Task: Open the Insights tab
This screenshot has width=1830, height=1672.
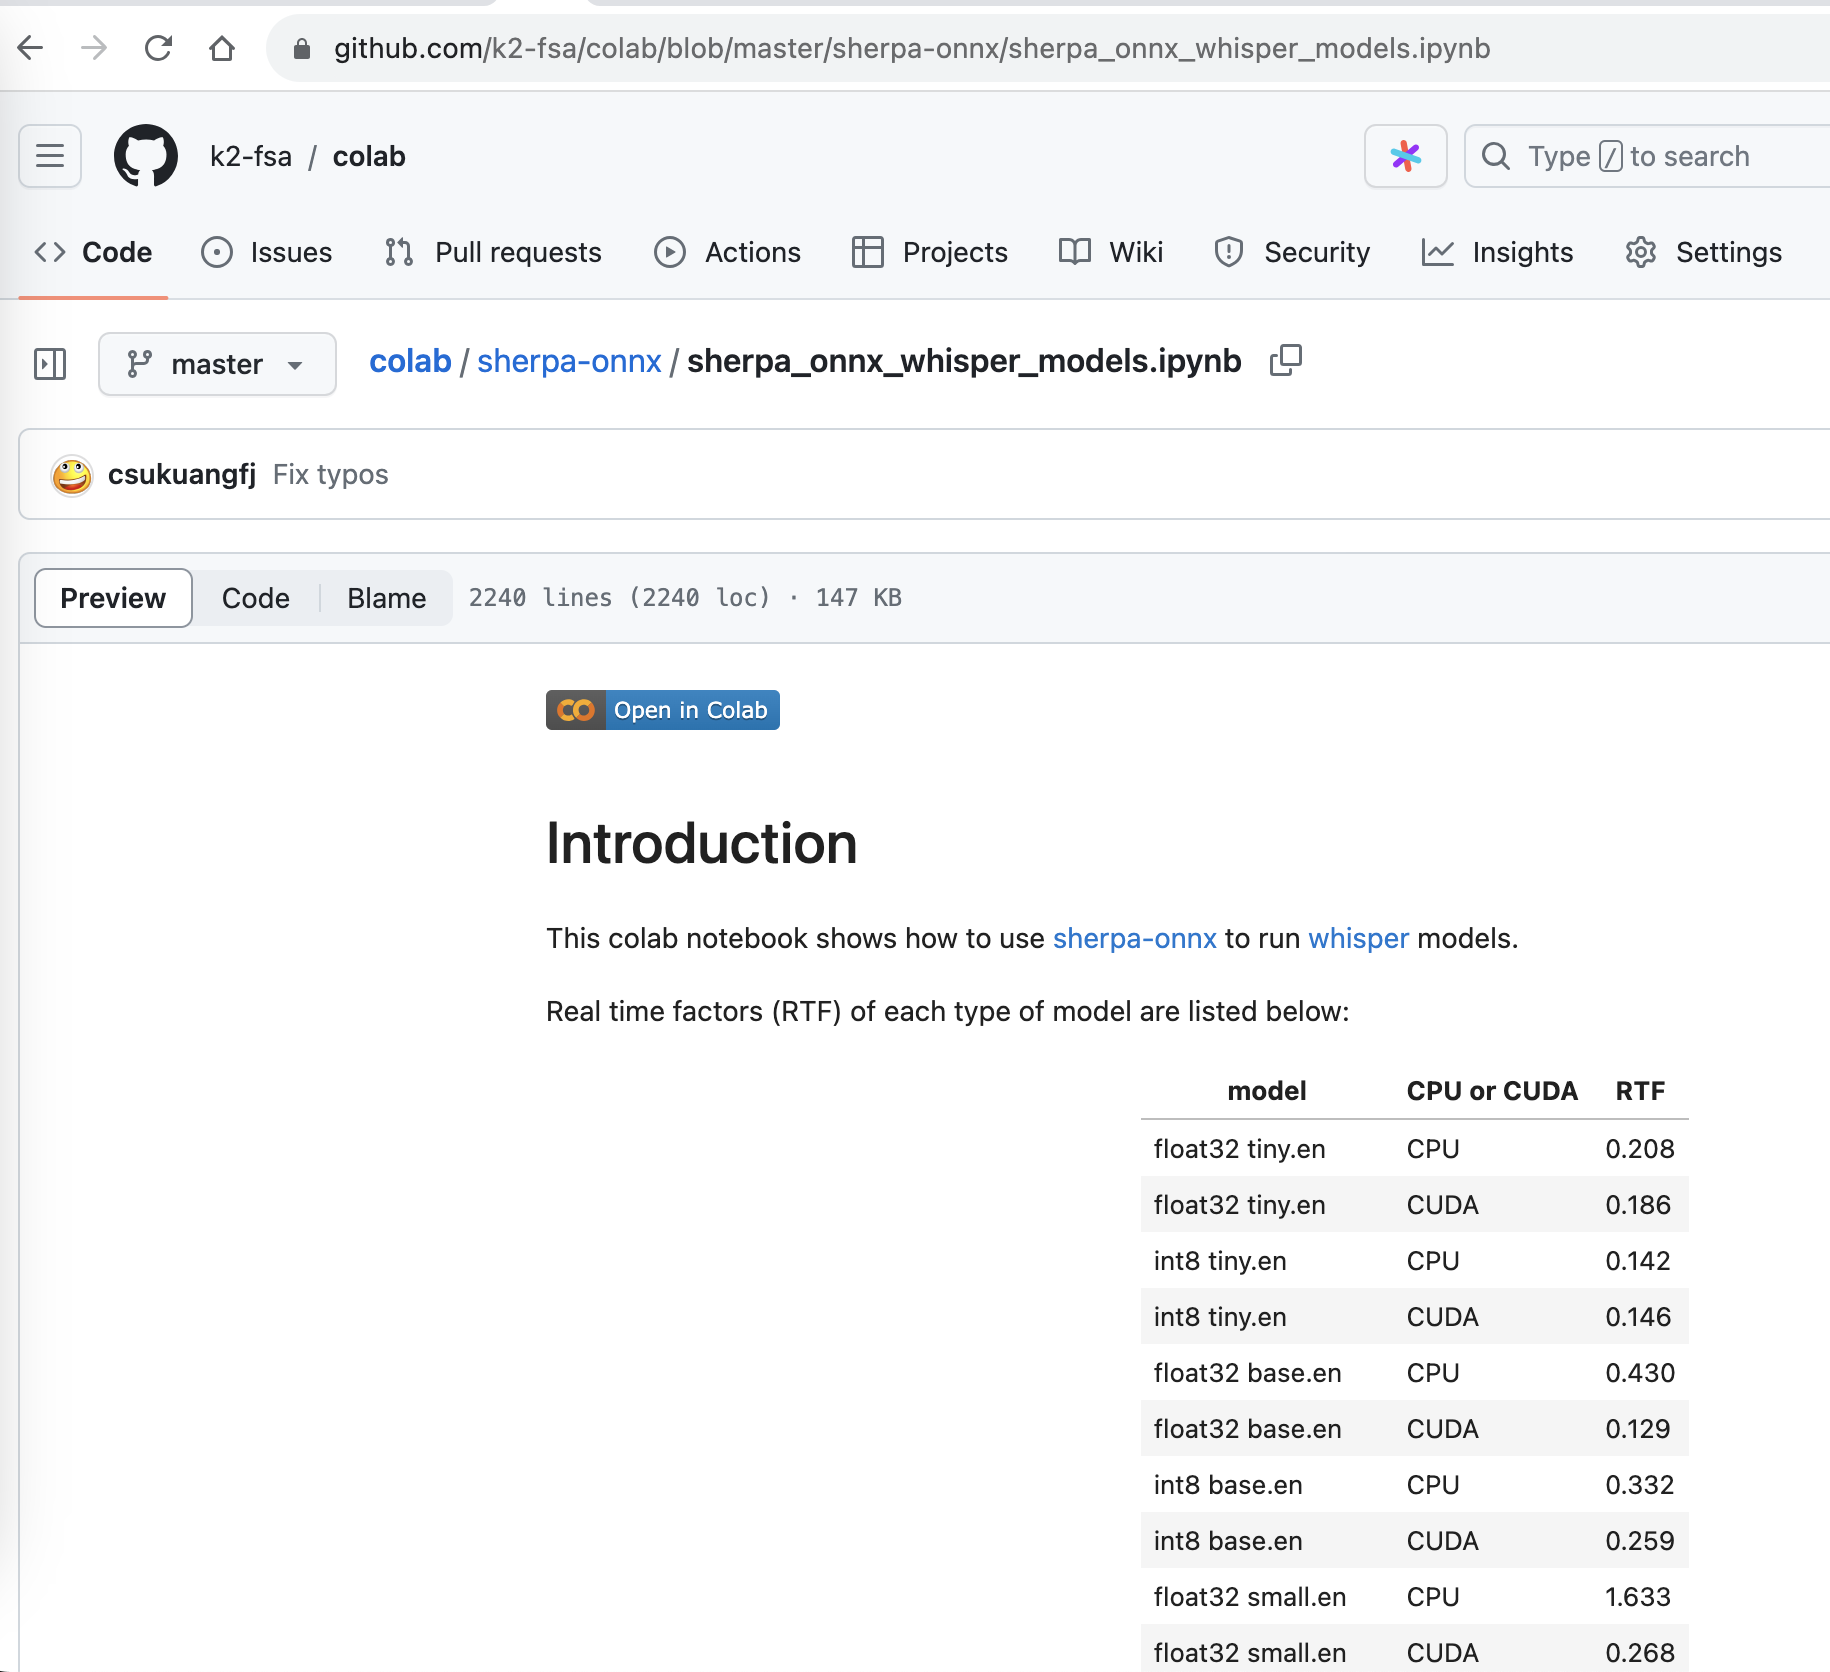Action: point(1497,252)
